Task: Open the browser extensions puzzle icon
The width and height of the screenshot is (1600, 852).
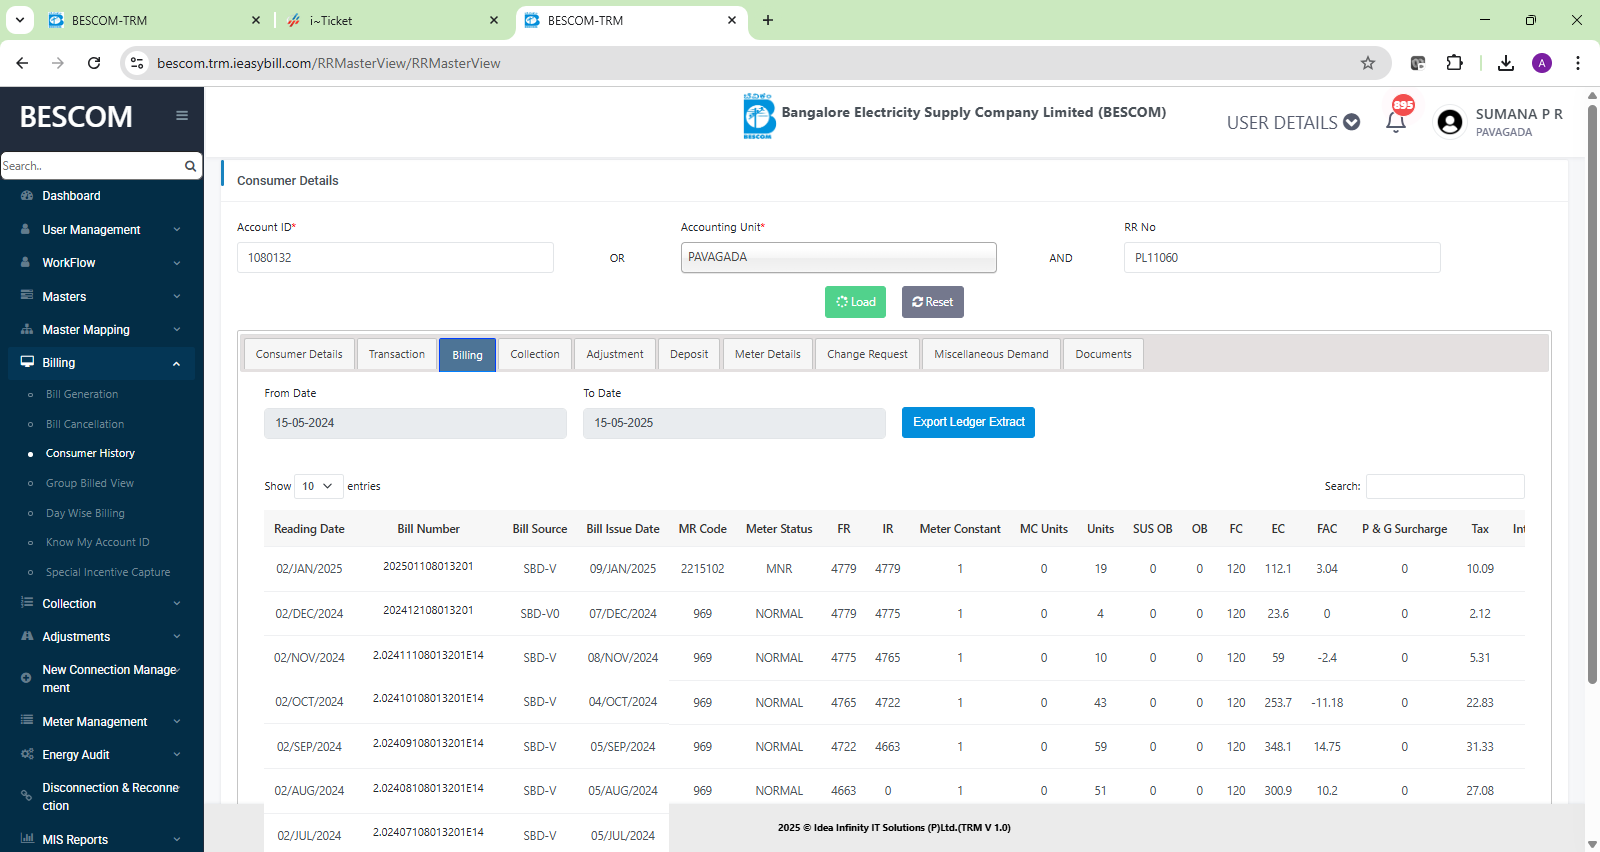Action: click(x=1455, y=63)
